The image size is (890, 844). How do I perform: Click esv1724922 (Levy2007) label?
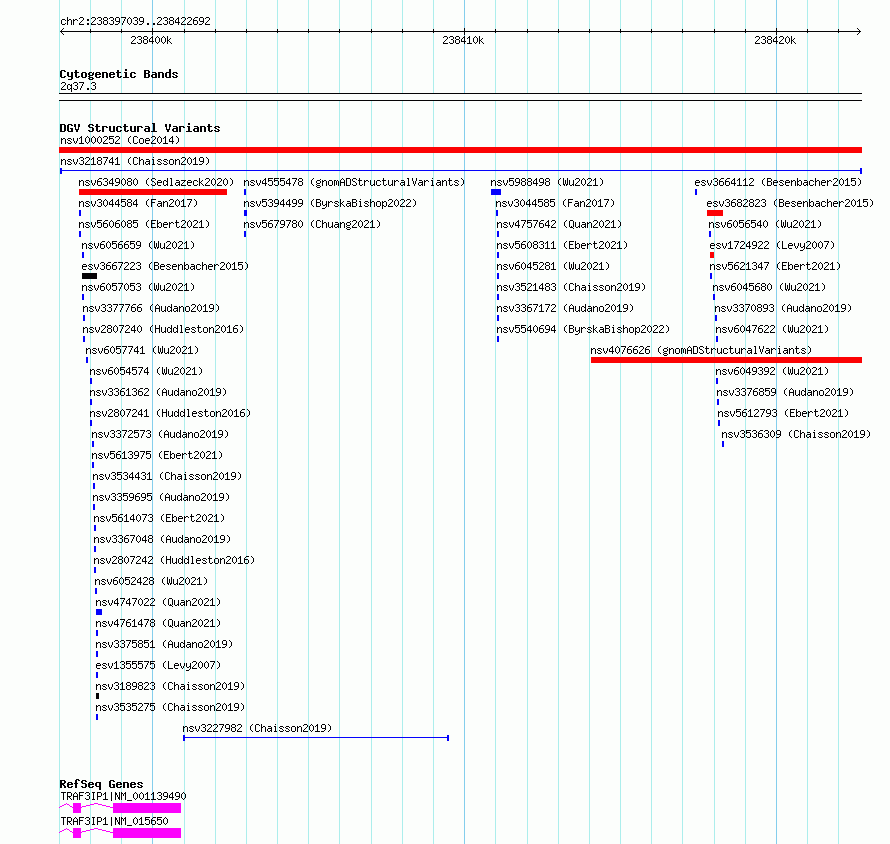pos(773,245)
